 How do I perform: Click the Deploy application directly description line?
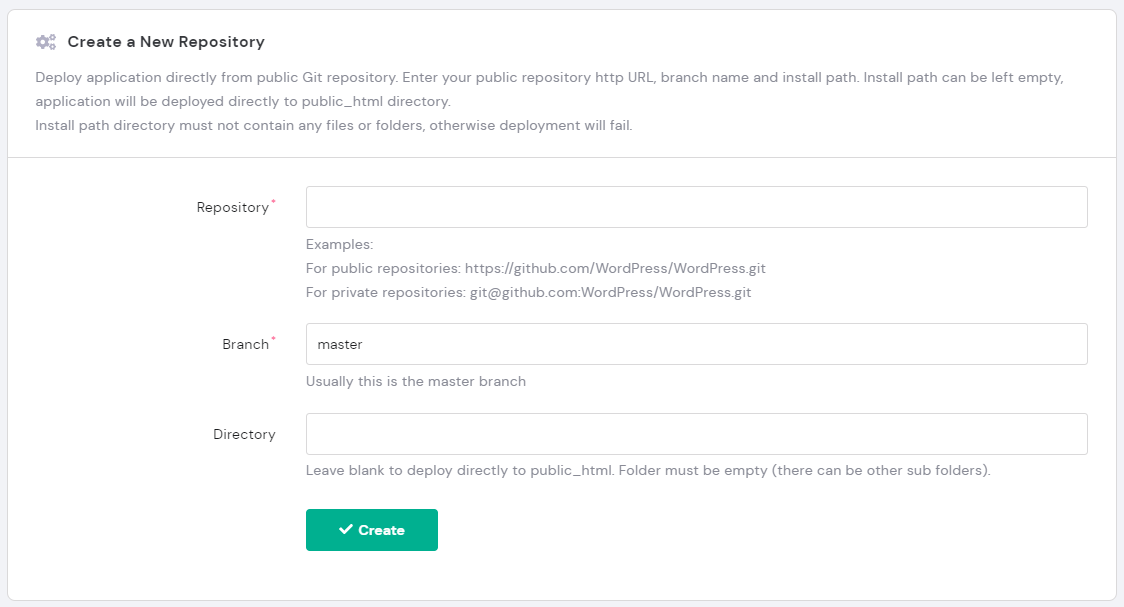point(548,78)
